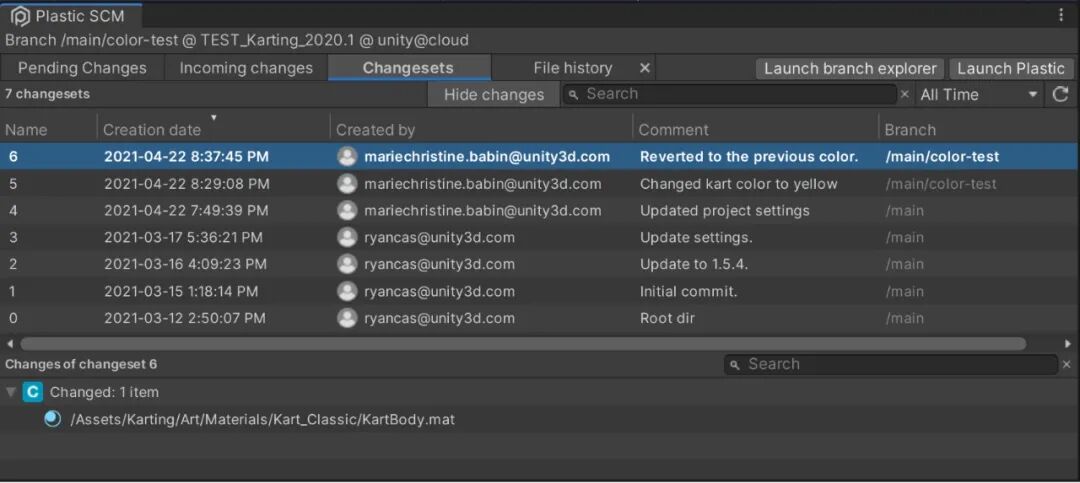Click Launch branch explorer button
Image resolution: width=1080 pixels, height=483 pixels.
click(850, 68)
